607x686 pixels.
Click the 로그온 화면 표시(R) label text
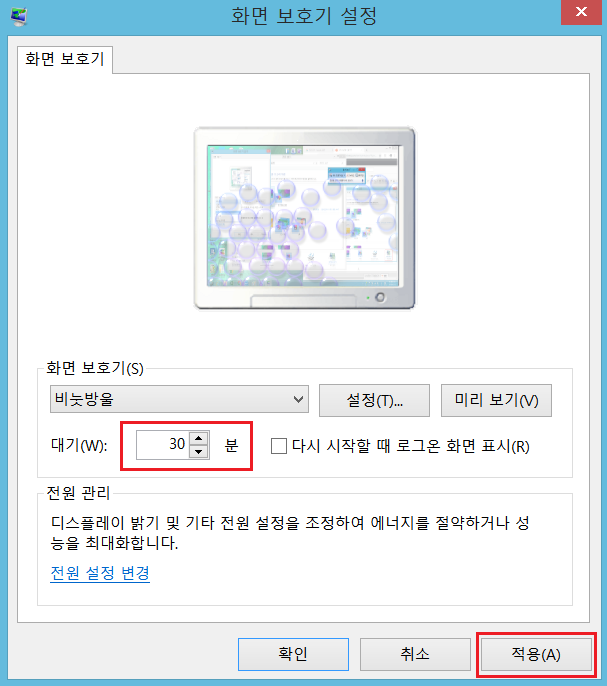pos(463,446)
